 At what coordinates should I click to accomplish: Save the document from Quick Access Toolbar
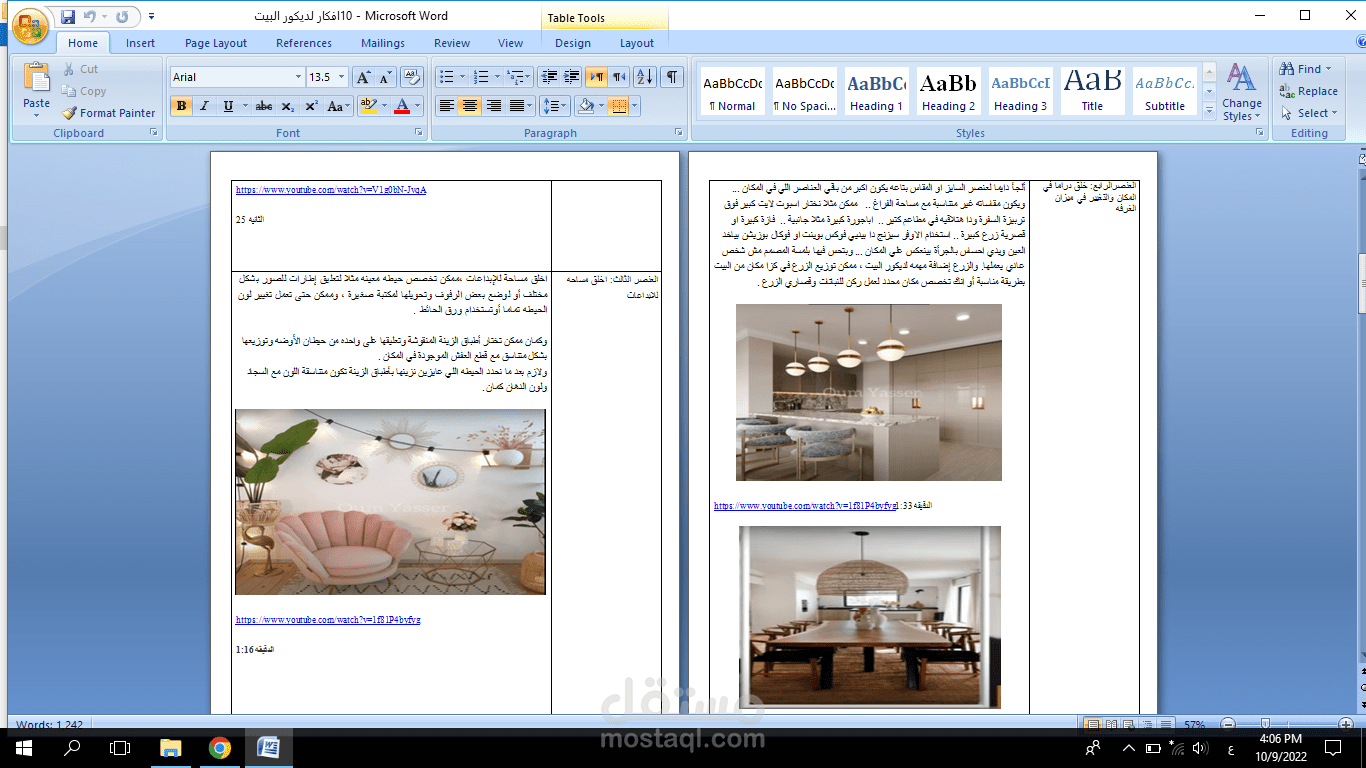68,17
